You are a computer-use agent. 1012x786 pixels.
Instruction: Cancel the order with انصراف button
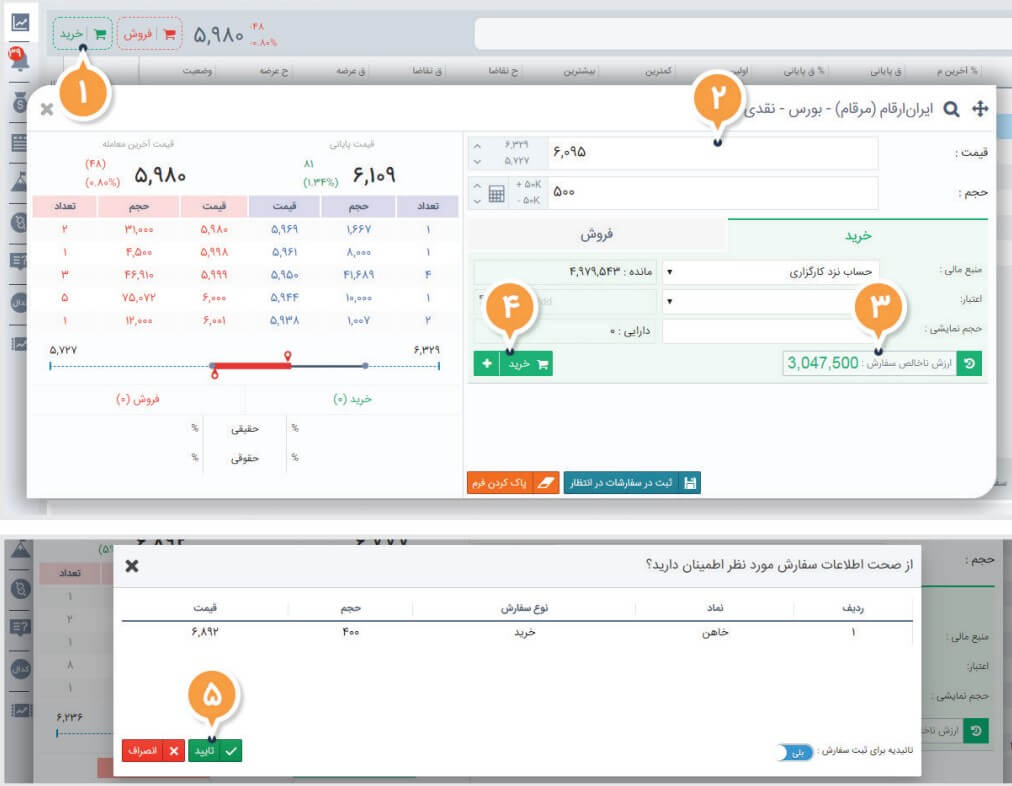point(153,751)
